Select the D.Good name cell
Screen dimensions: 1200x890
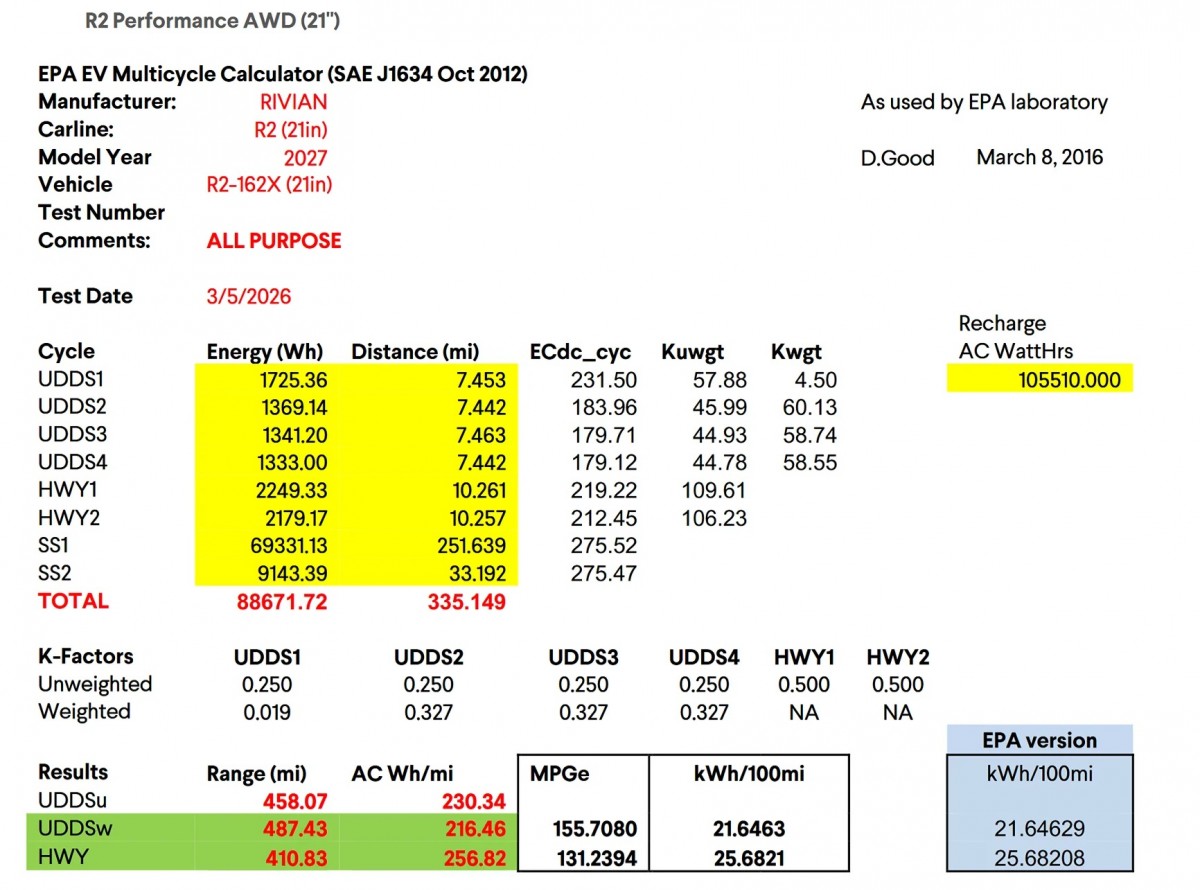click(x=897, y=157)
